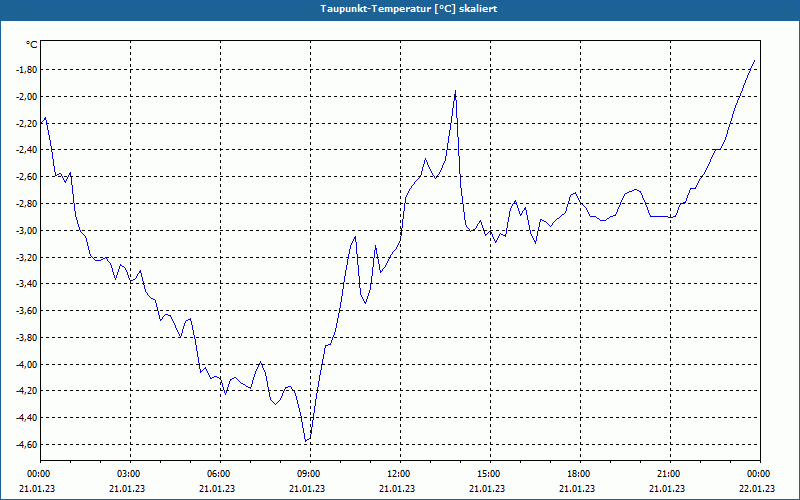Image resolution: width=800 pixels, height=500 pixels.
Task: Click the -3,80 y-axis value
Action: pos(27,337)
